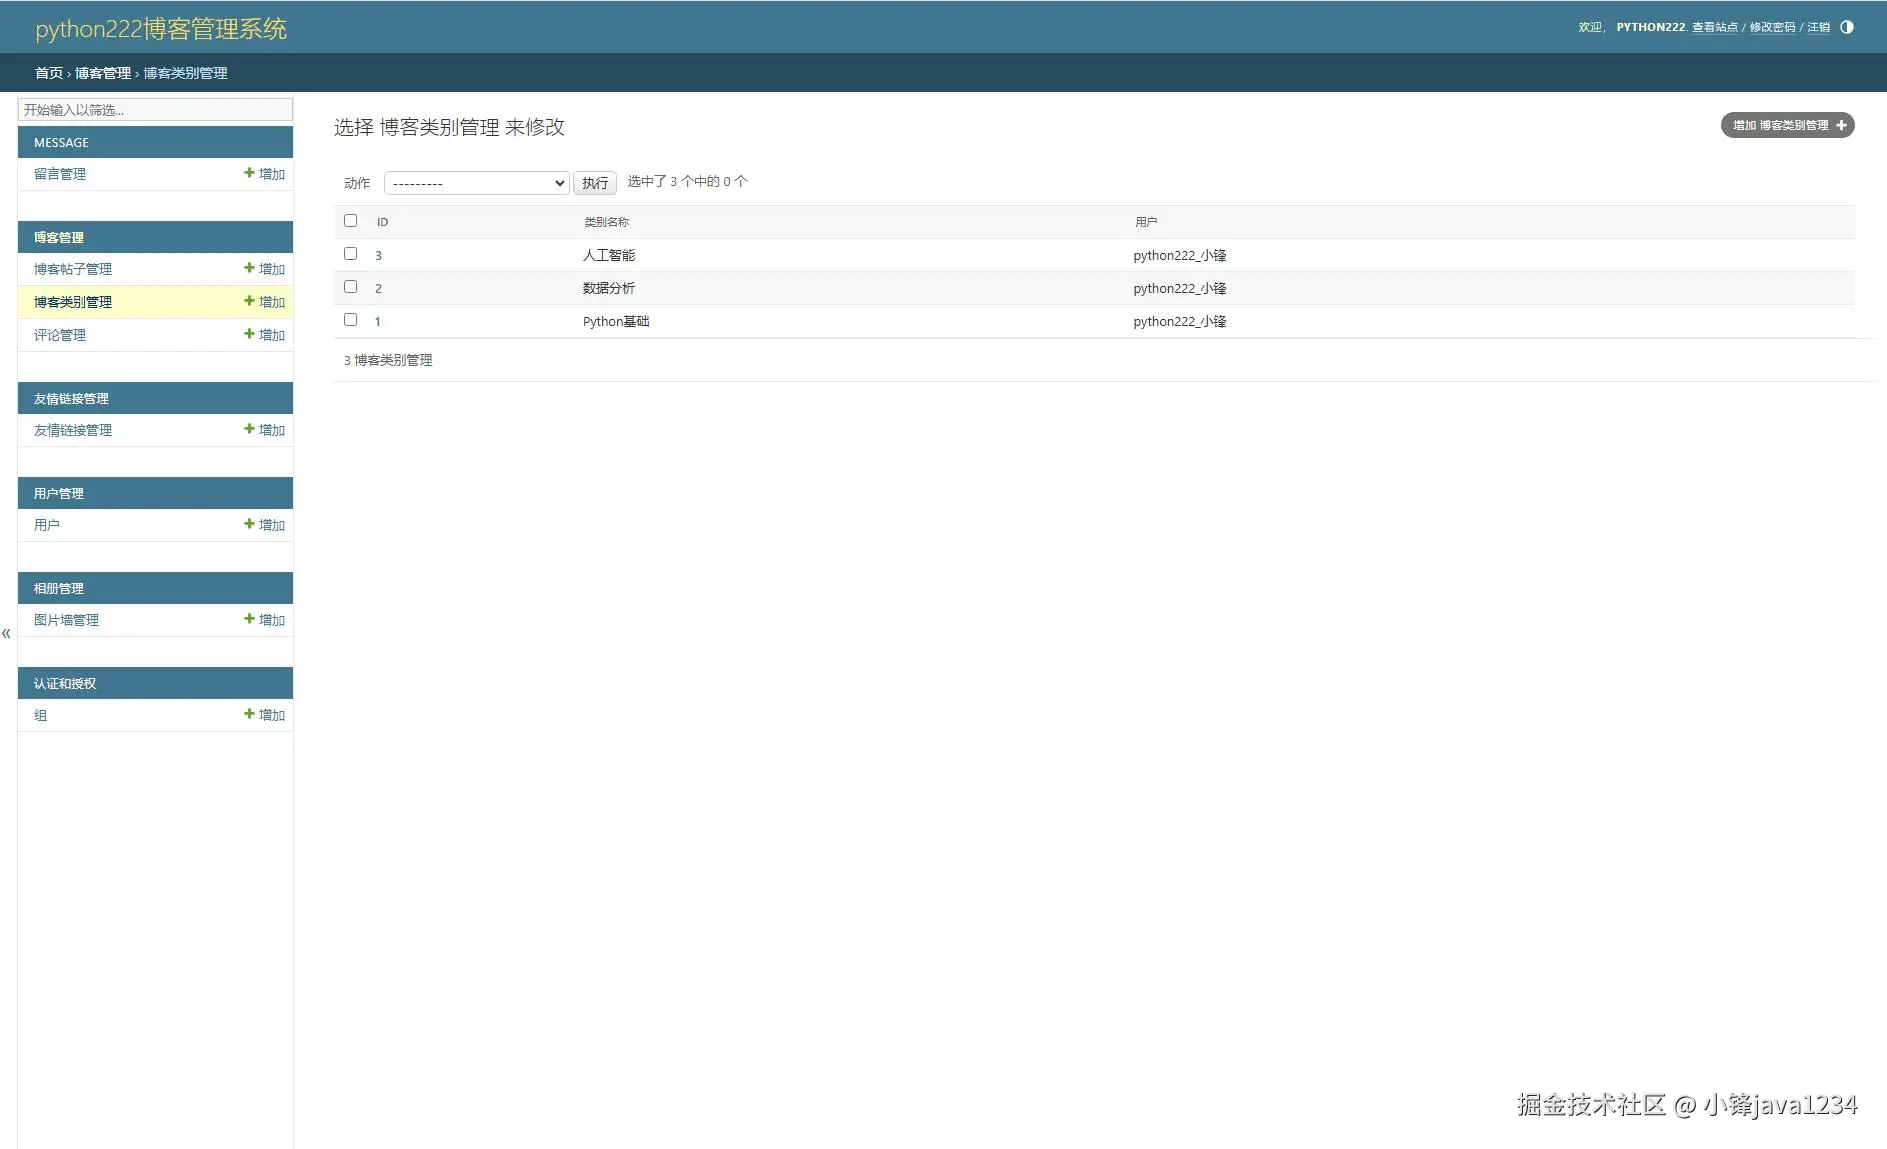Screen dimensions: 1887x1149
Task: Click the user cell in the 数据分析 row
Action: click(x=1180, y=288)
